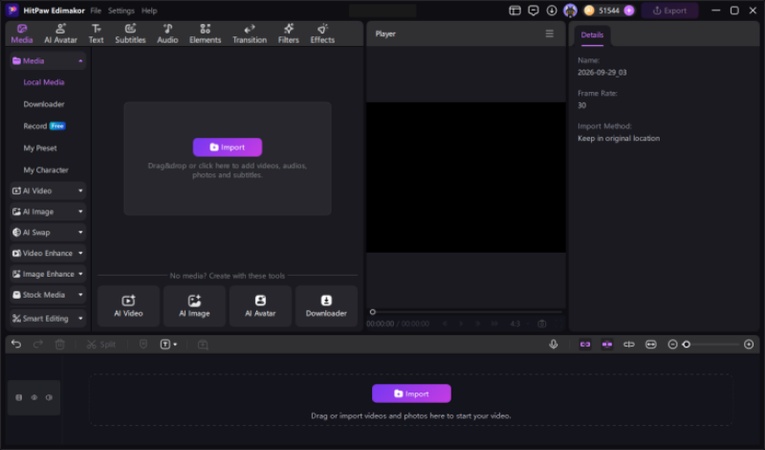Screen dimensions: 765x450
Task: Select the Details tab
Action: pos(592,35)
